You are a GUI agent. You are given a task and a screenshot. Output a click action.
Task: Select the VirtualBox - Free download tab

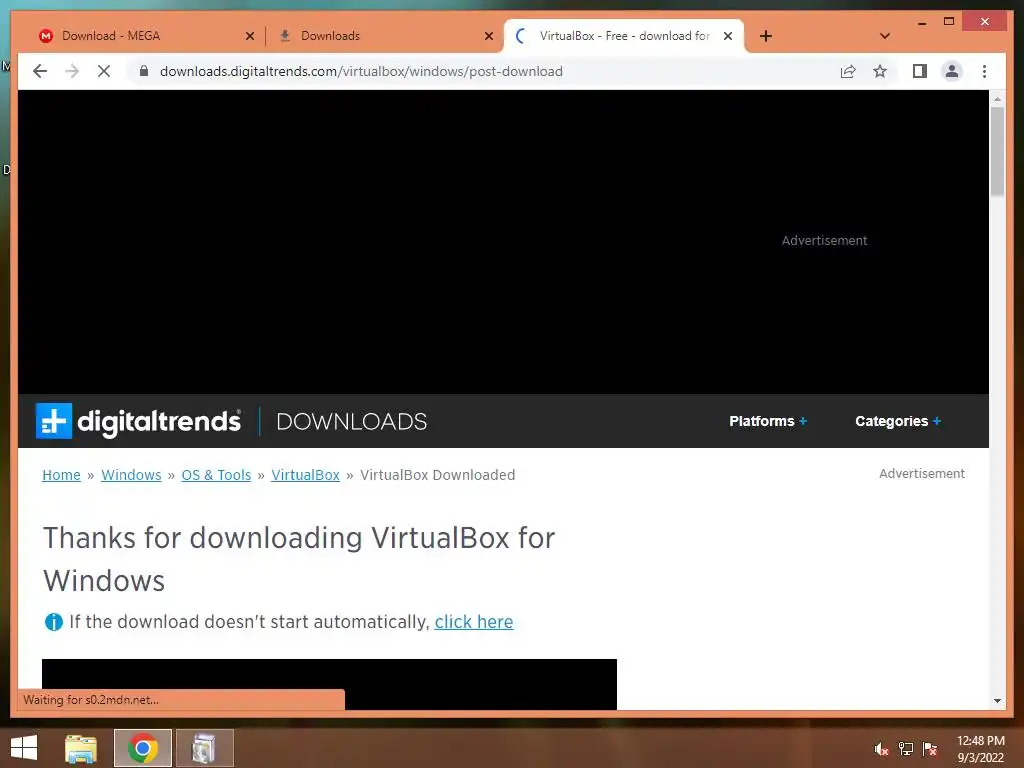point(624,36)
